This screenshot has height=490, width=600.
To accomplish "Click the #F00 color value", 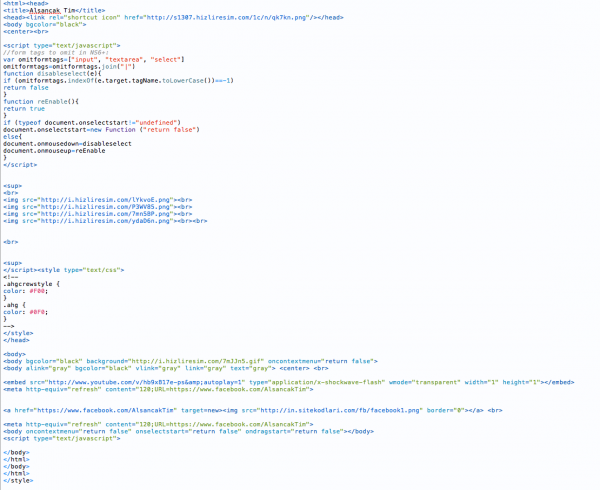I will coord(37,291).
